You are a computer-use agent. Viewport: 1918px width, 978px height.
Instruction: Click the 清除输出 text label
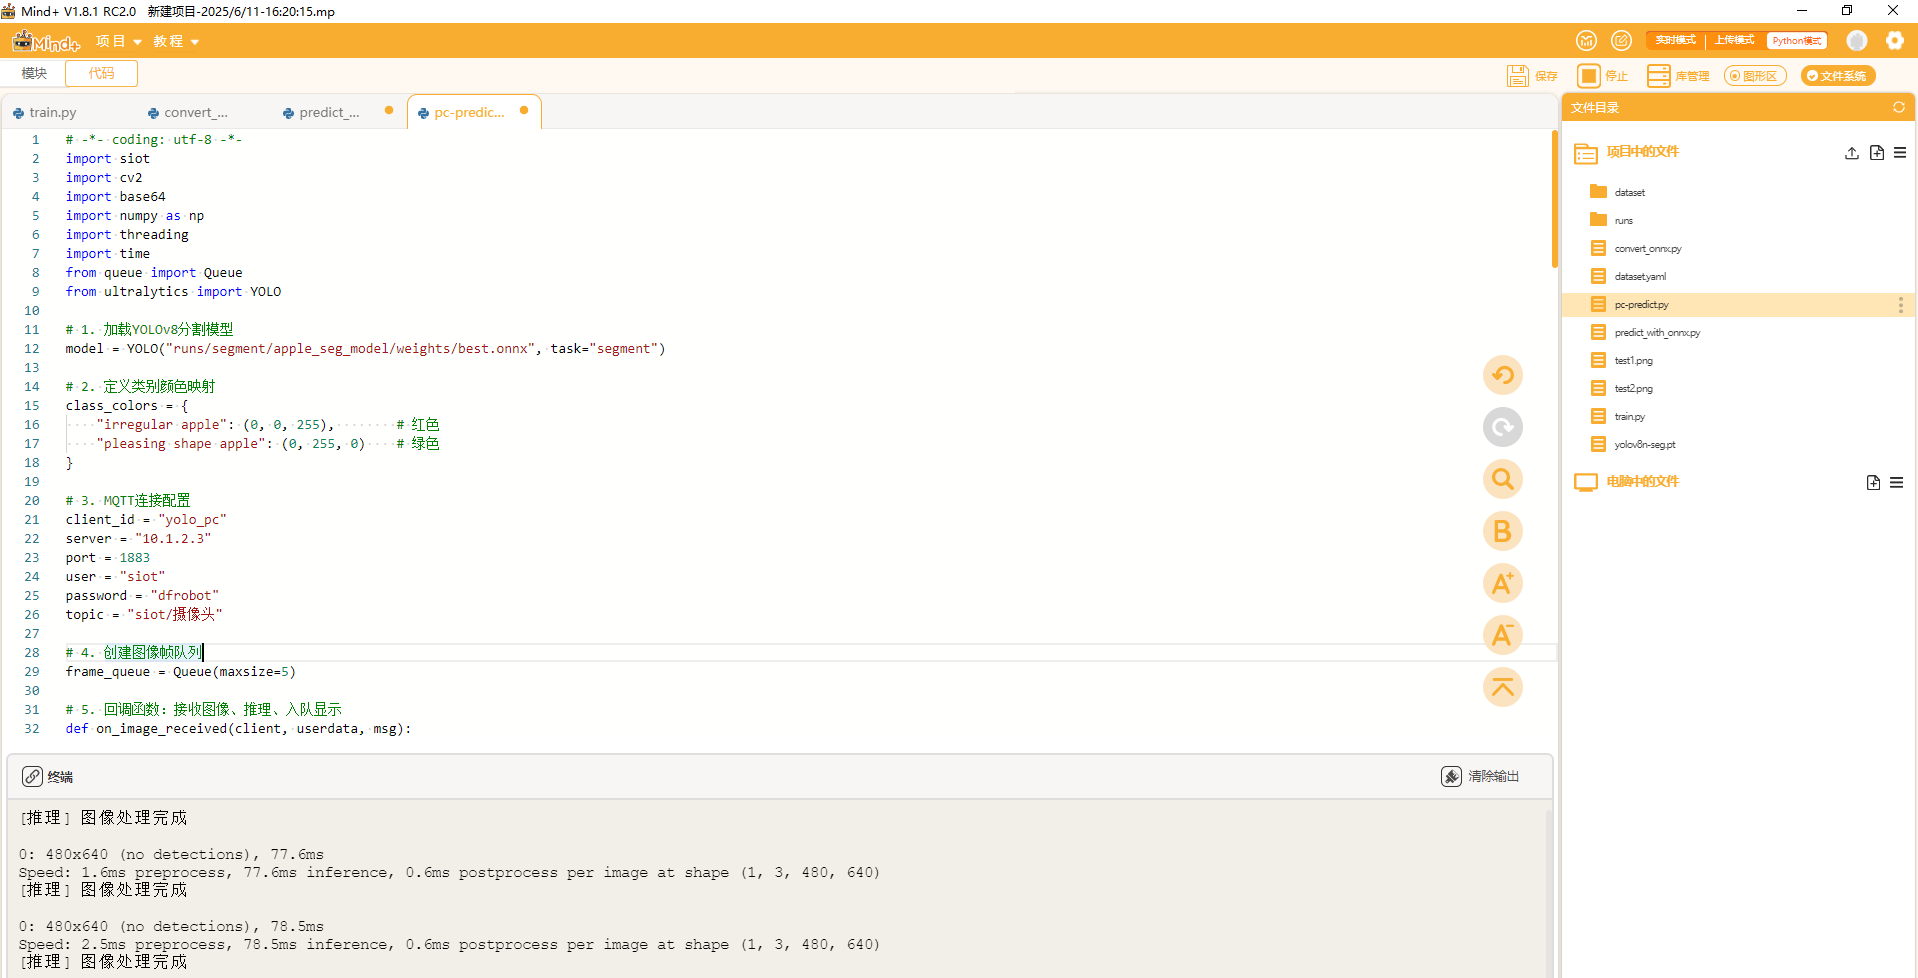1493,777
